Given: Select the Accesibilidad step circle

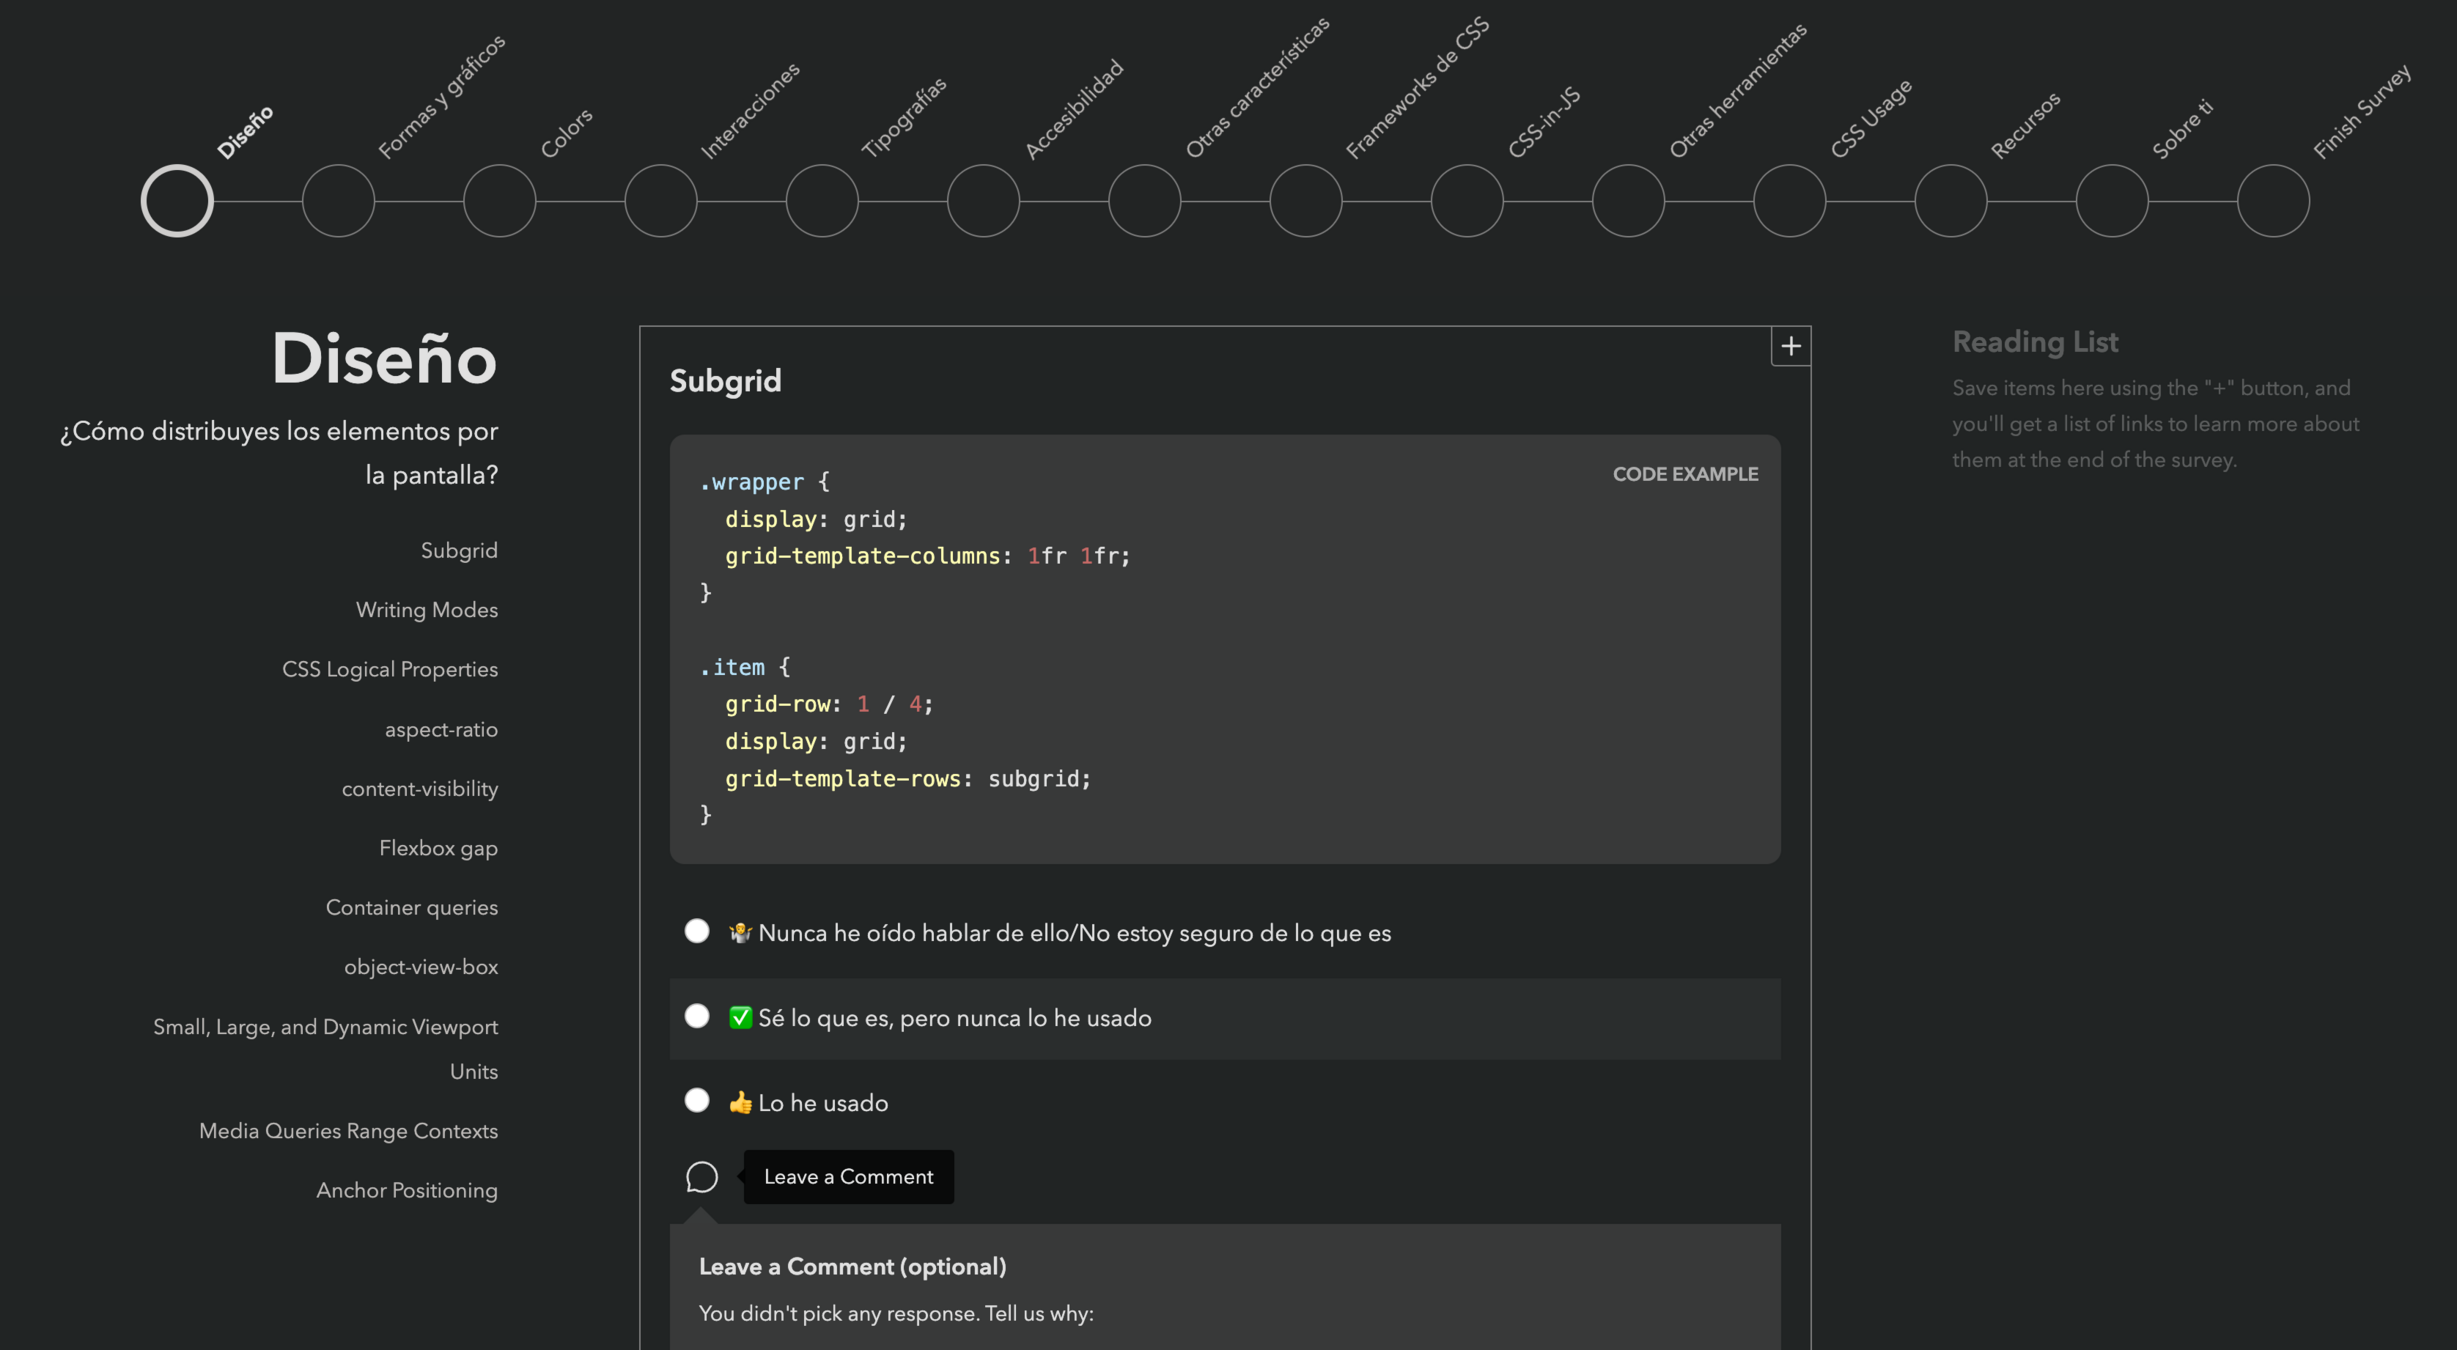Looking at the screenshot, I should pyautogui.click(x=983, y=201).
